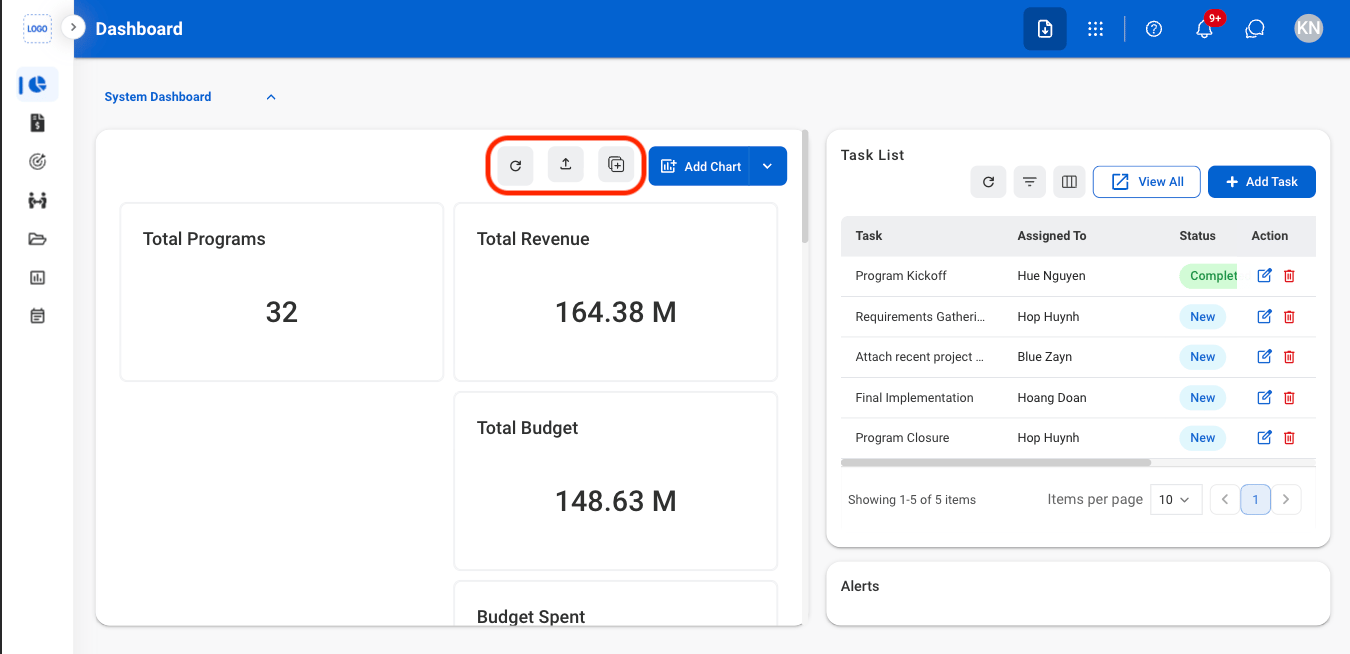Open the help question mark icon
1350x654 pixels.
coord(1154,29)
